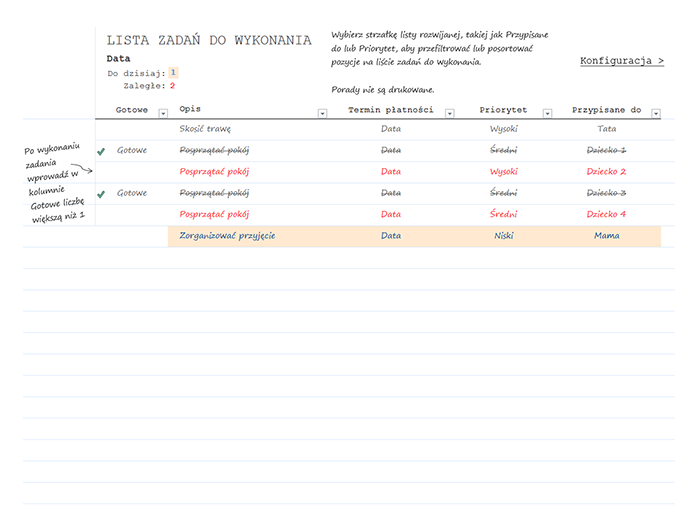Click the 'Do dzisiaj:' label
This screenshot has width=675, height=520.
136,74
